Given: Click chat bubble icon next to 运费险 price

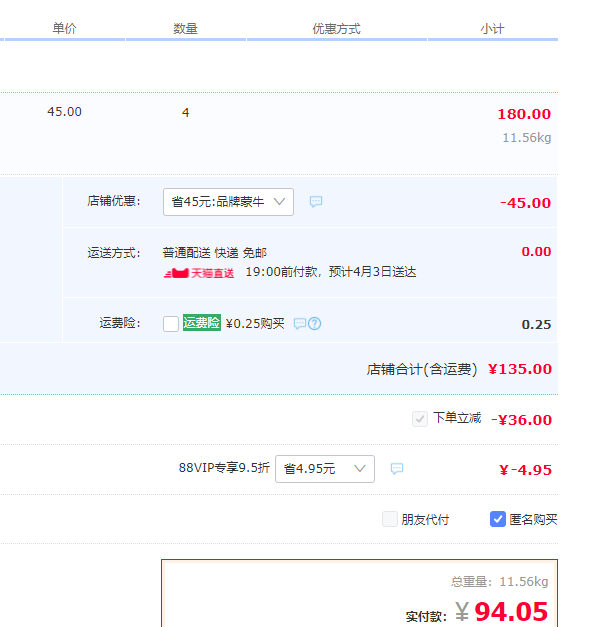Looking at the screenshot, I should (x=299, y=324).
